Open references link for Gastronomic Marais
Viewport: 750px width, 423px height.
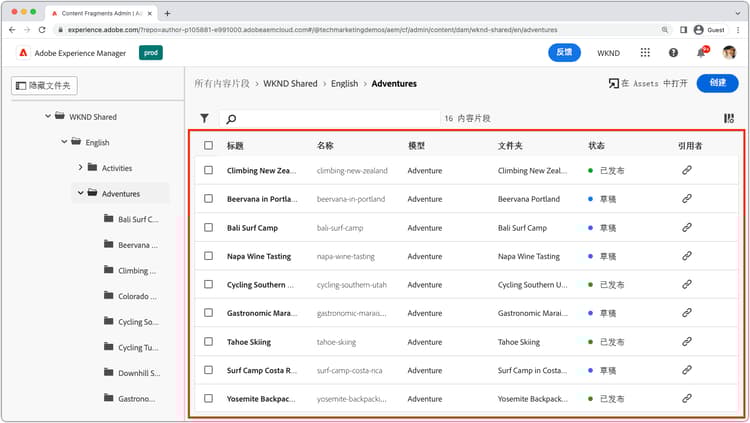(687, 312)
